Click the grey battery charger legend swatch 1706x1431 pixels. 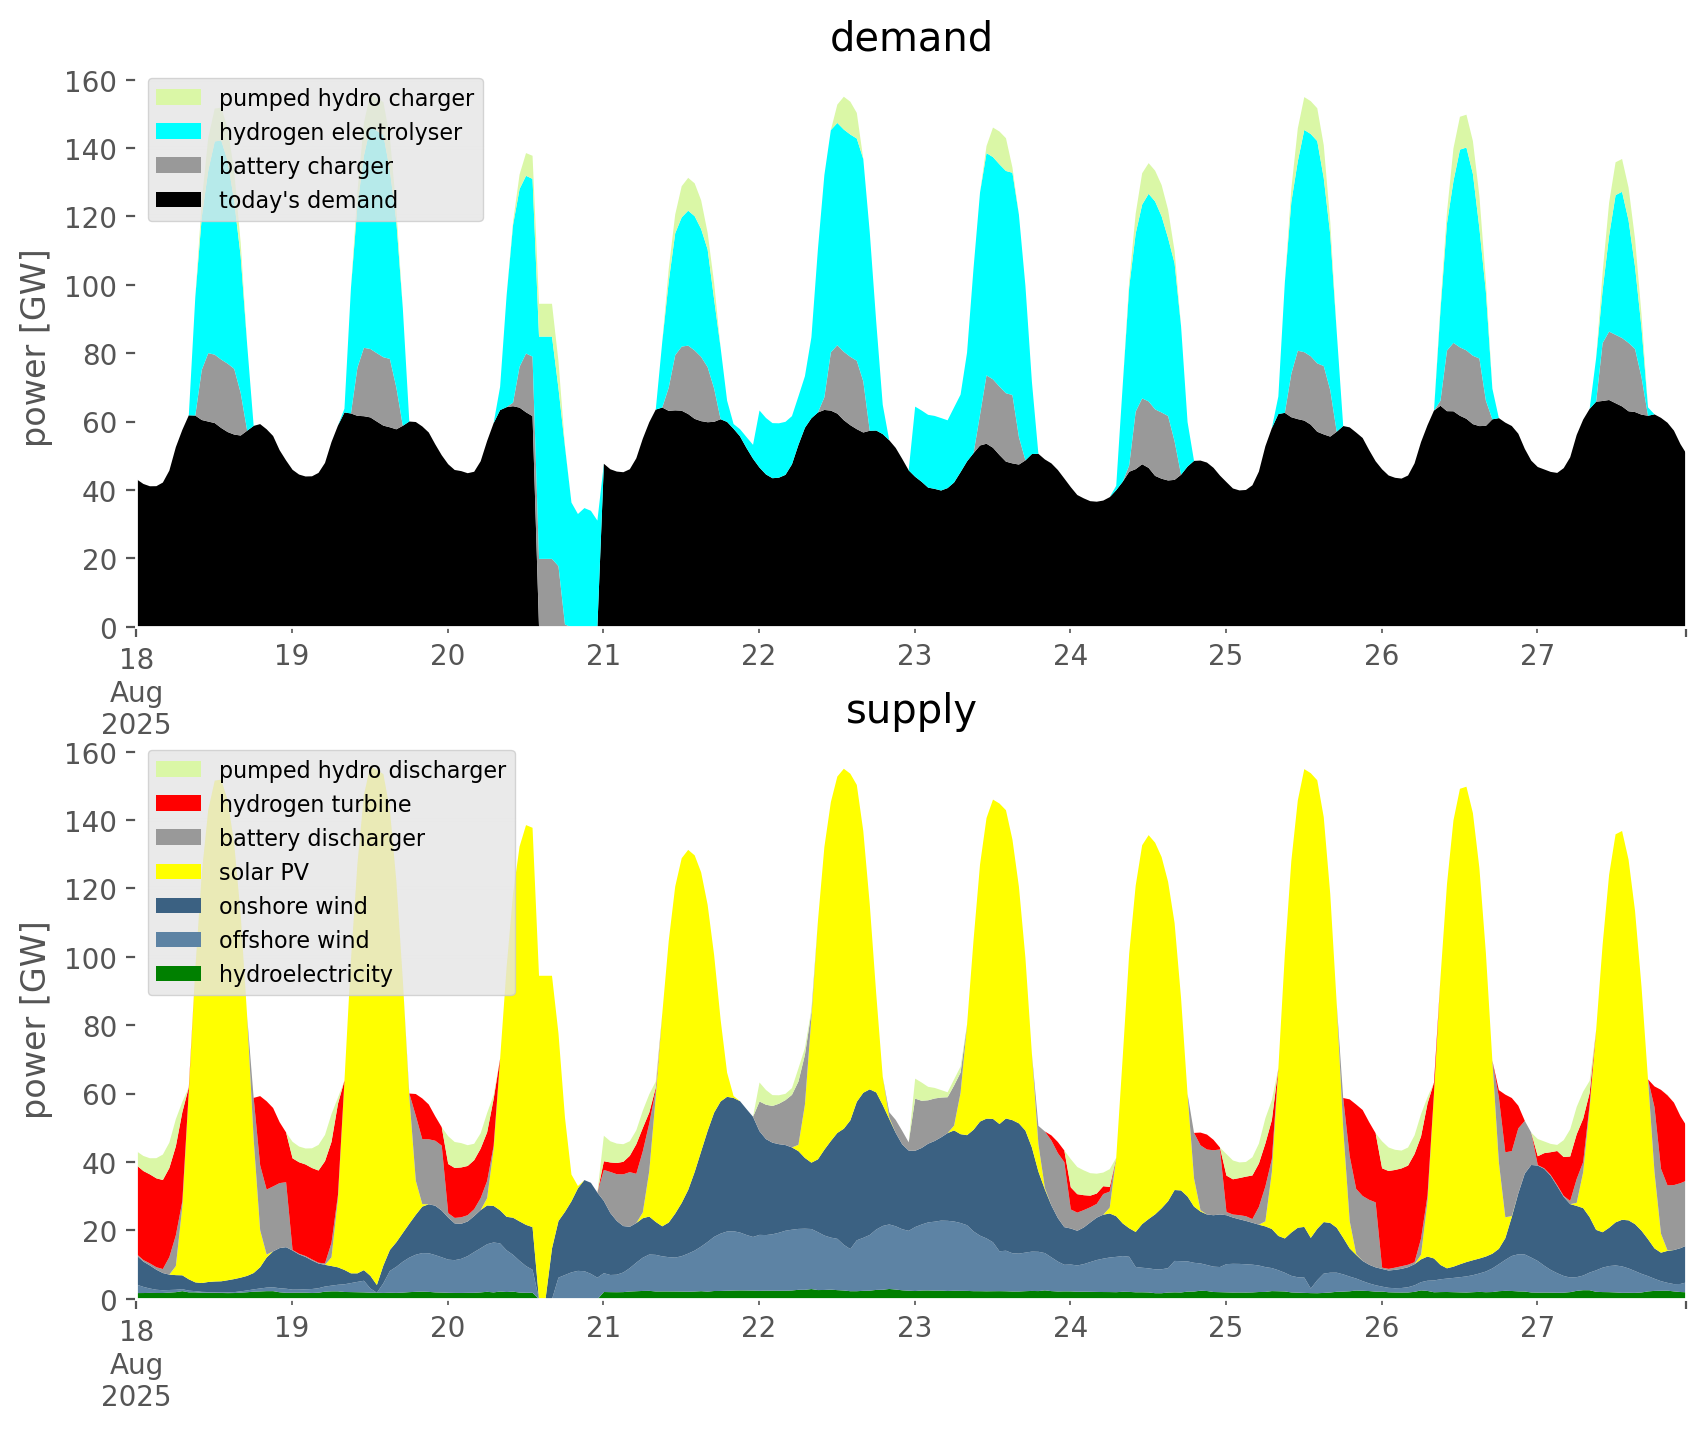pos(179,166)
